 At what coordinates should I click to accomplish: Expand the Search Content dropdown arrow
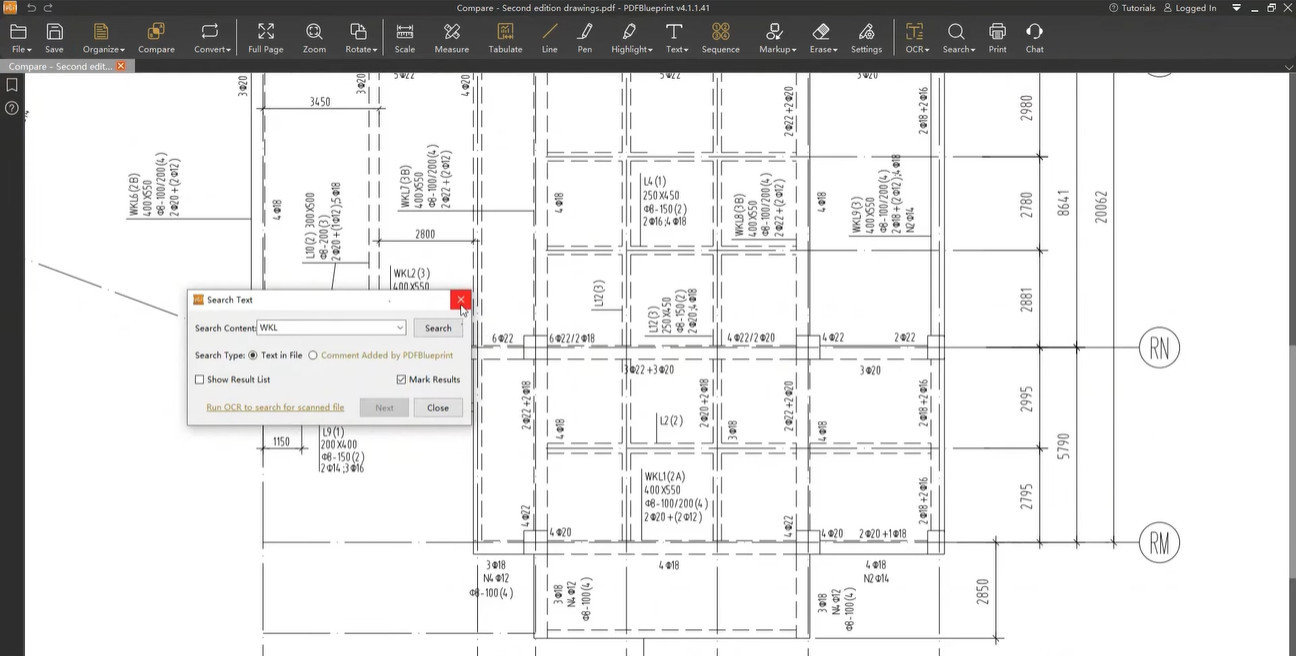(x=400, y=328)
